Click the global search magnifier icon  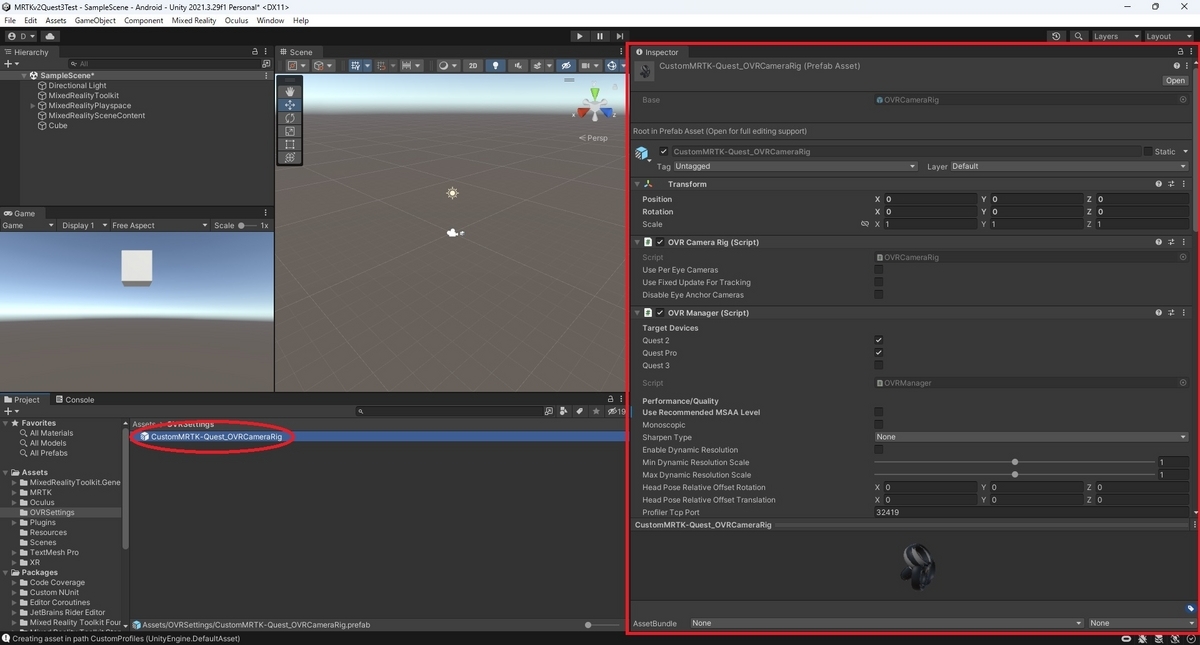[1079, 36]
